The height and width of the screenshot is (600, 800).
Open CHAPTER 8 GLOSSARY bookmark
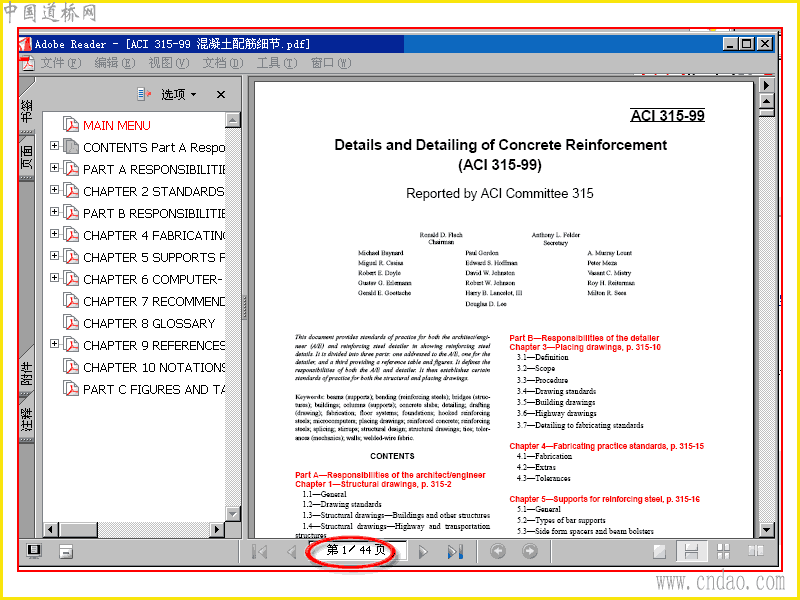click(149, 323)
